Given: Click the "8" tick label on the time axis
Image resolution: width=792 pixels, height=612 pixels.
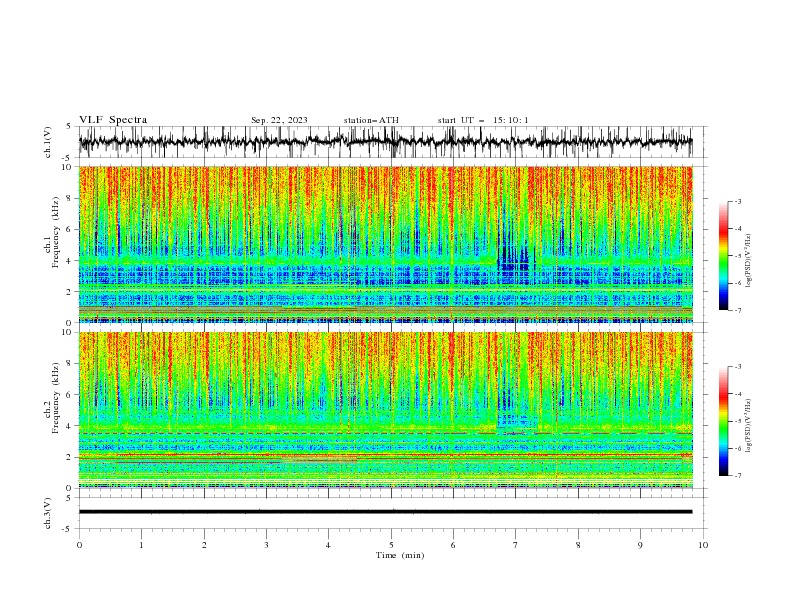Looking at the screenshot, I should [578, 545].
